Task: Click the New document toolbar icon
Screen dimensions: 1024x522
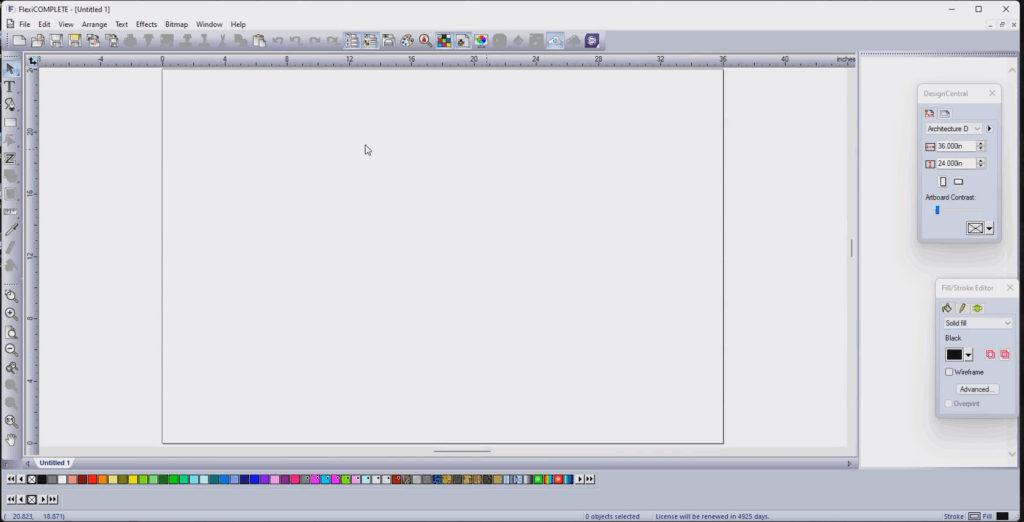Action: click(18, 41)
